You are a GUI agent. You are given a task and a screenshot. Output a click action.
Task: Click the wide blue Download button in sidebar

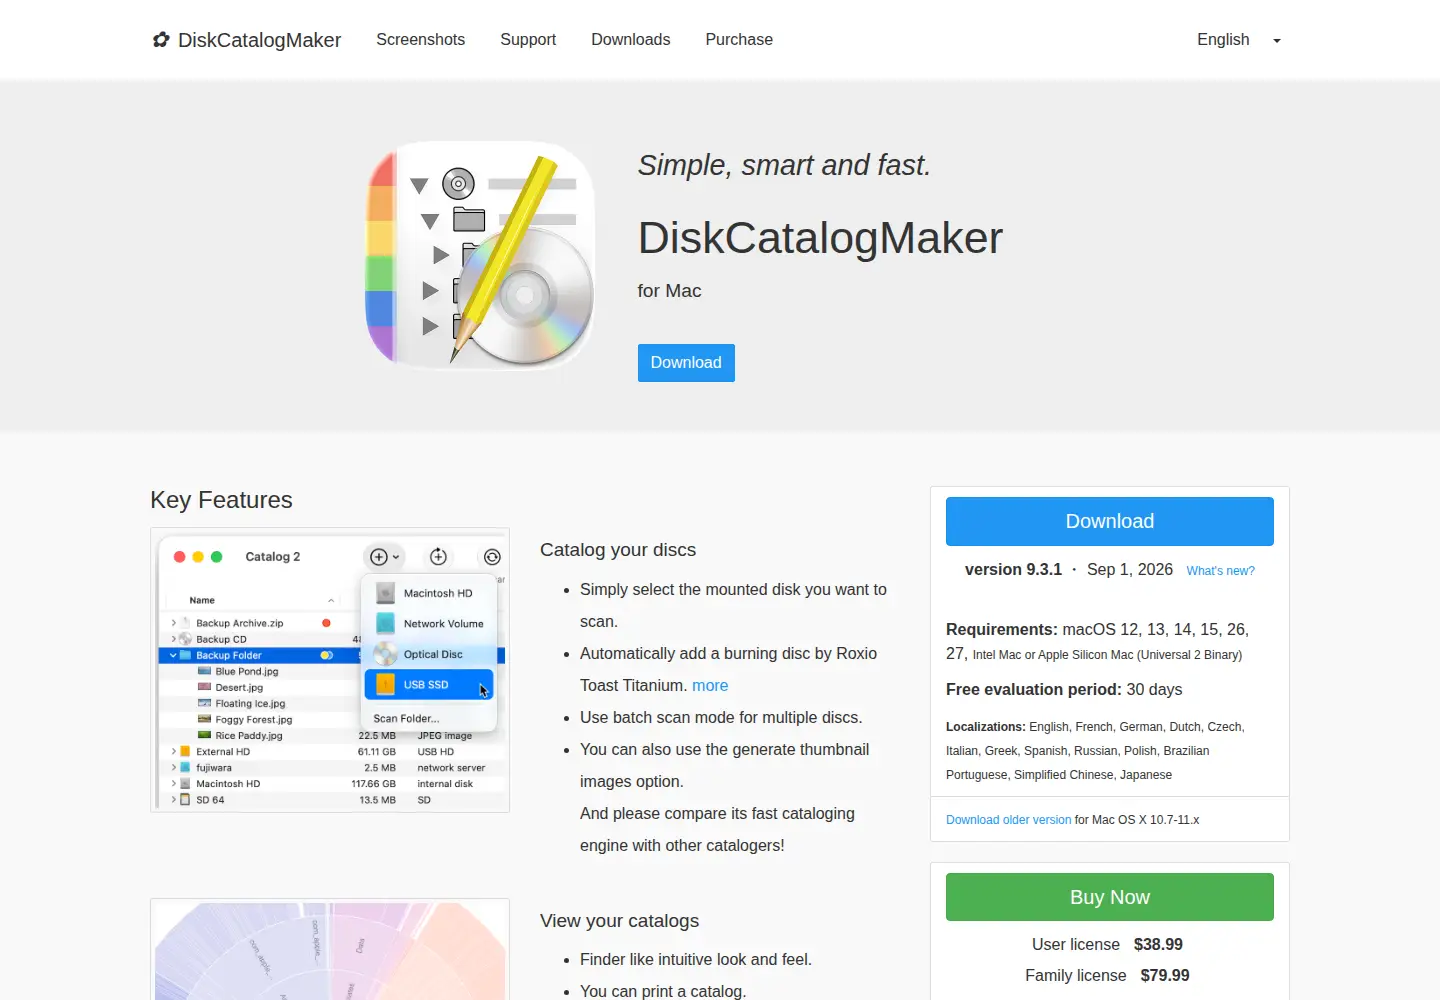tap(1110, 521)
